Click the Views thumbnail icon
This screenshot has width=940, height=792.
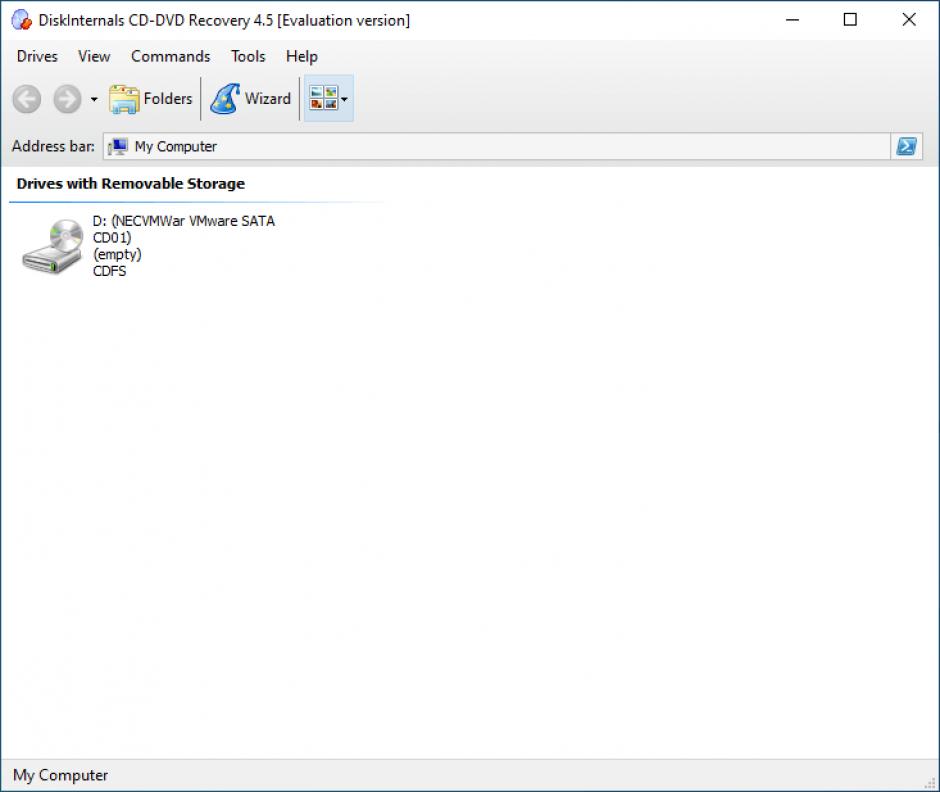pyautogui.click(x=324, y=98)
